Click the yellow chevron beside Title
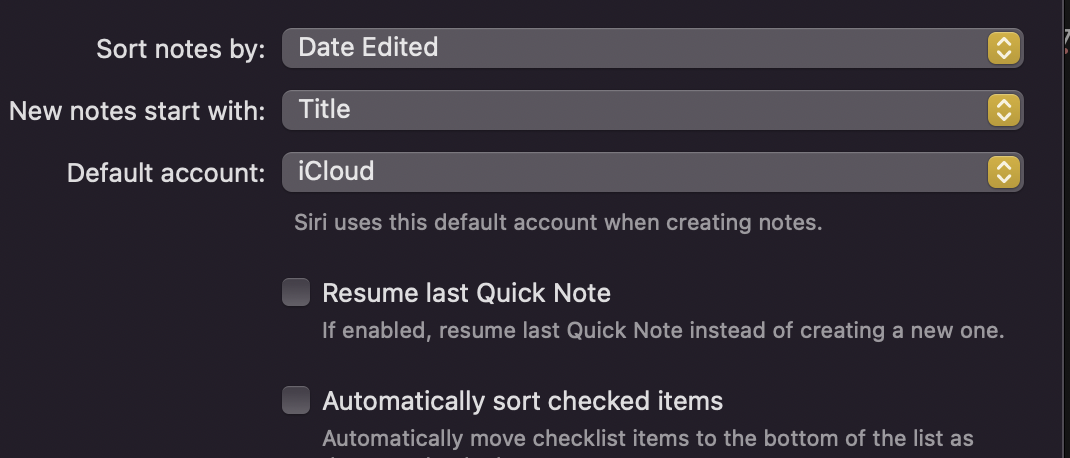This screenshot has height=458, width=1070. click(x=1003, y=109)
